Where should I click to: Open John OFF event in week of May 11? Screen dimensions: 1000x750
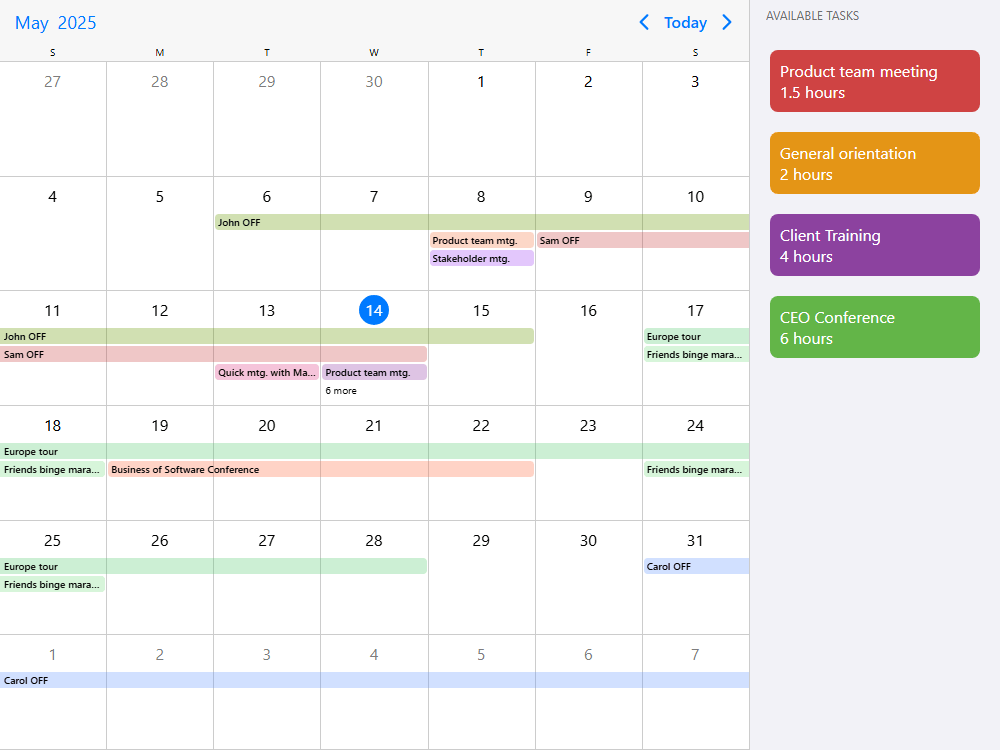point(267,336)
